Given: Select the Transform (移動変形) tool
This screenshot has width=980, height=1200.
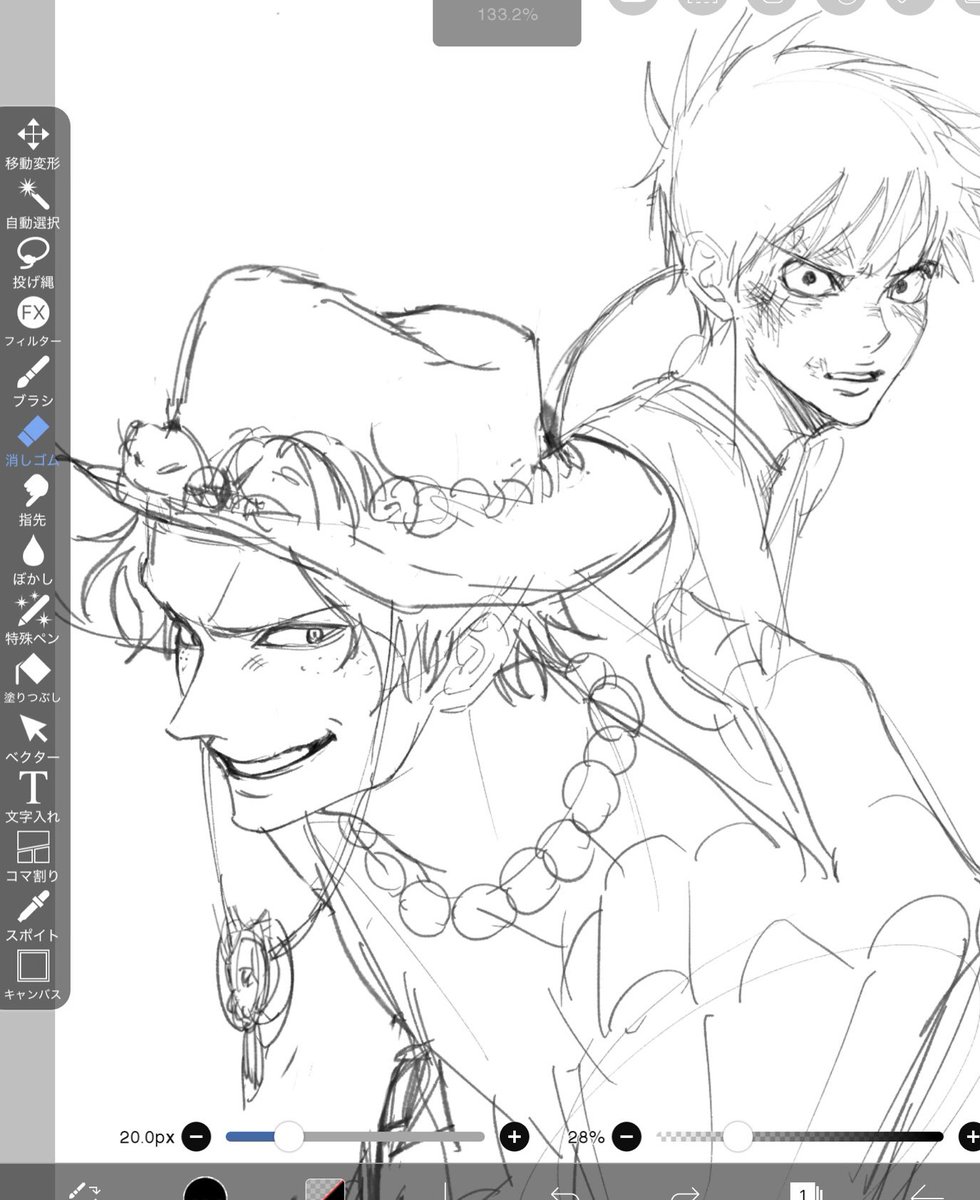Looking at the screenshot, I should (x=33, y=144).
